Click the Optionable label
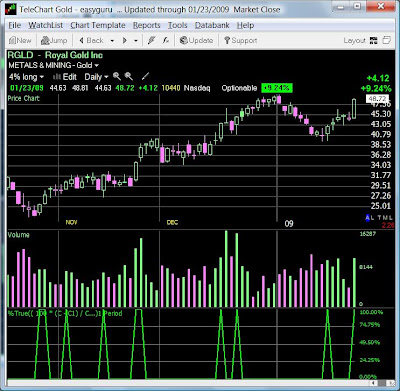400x391 pixels. (x=239, y=88)
